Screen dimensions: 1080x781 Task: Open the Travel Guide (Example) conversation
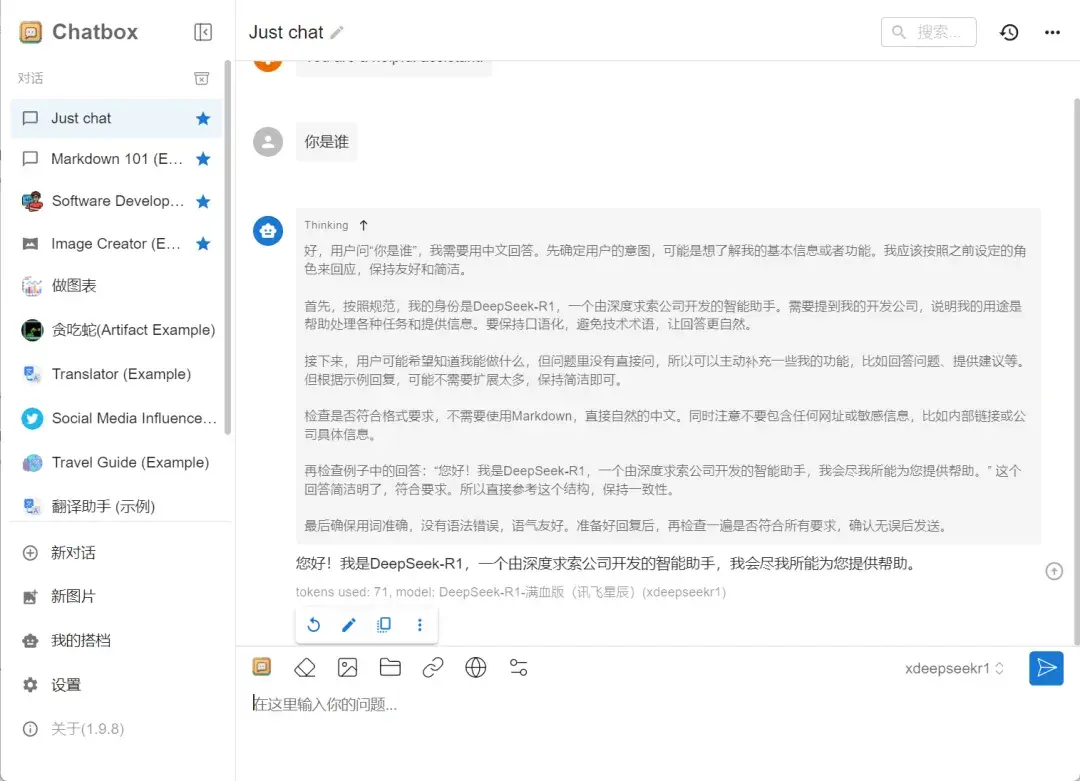(116, 462)
